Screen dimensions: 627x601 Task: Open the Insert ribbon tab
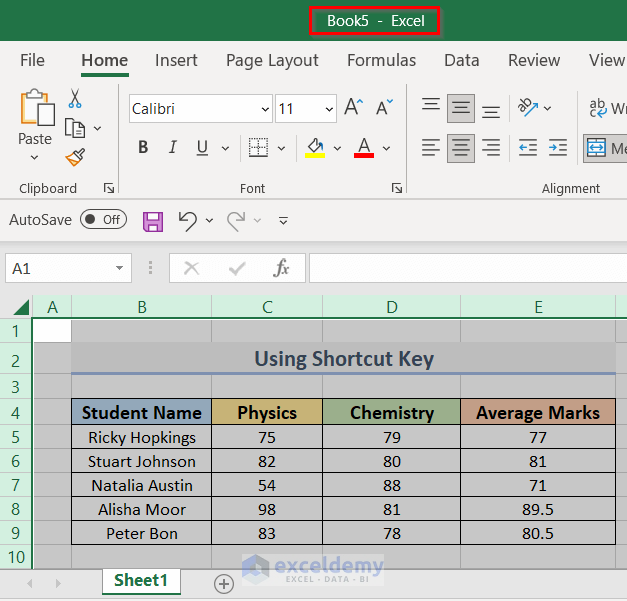pos(176,60)
